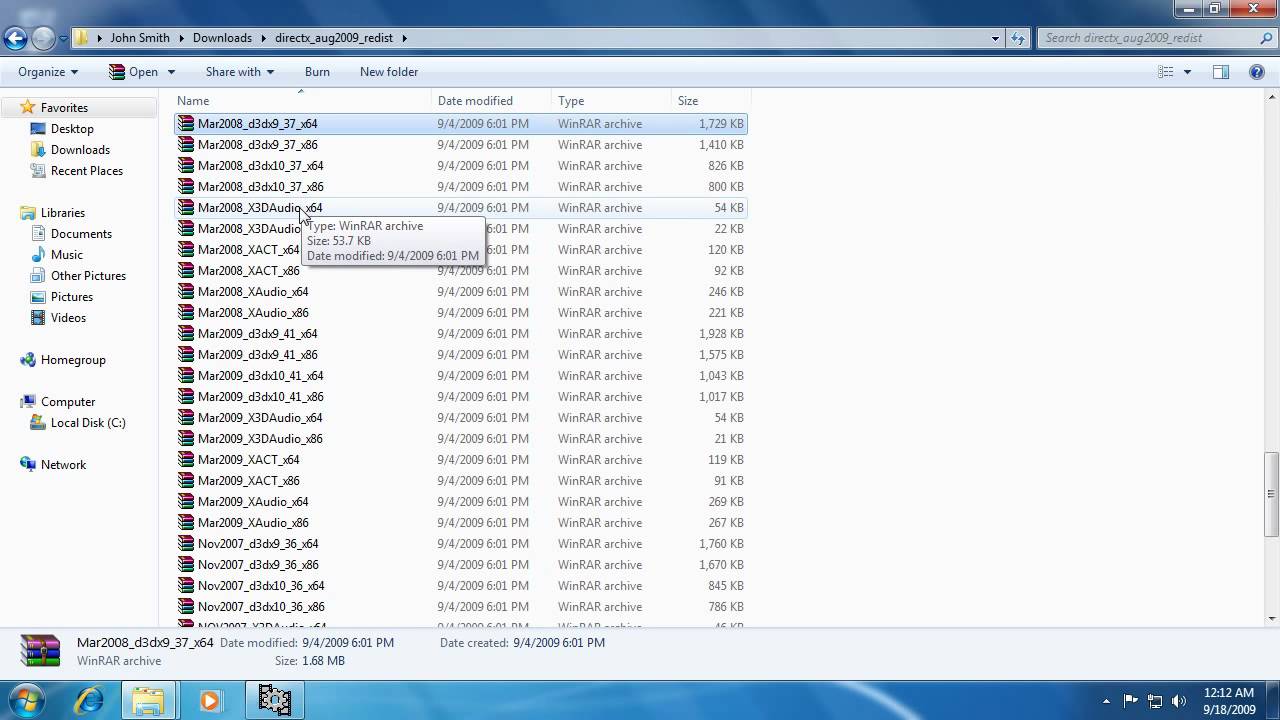The height and width of the screenshot is (720, 1280).
Task: Click the Change your view icon
Action: (x=1166, y=72)
